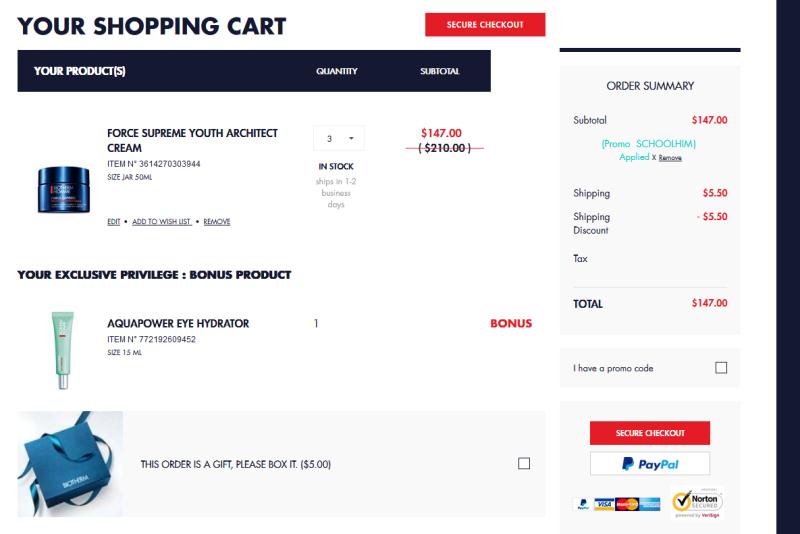The width and height of the screenshot is (800, 534).
Task: Pay with the PayPal button
Action: [x=649, y=464]
